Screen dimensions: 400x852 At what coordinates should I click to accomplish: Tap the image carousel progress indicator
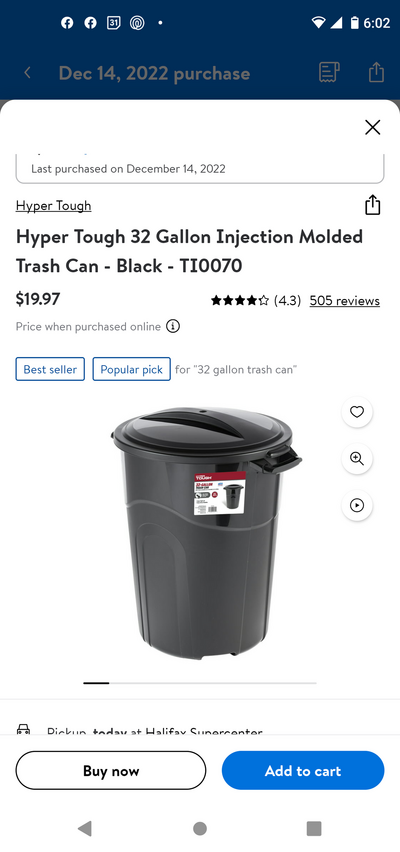click(199, 682)
